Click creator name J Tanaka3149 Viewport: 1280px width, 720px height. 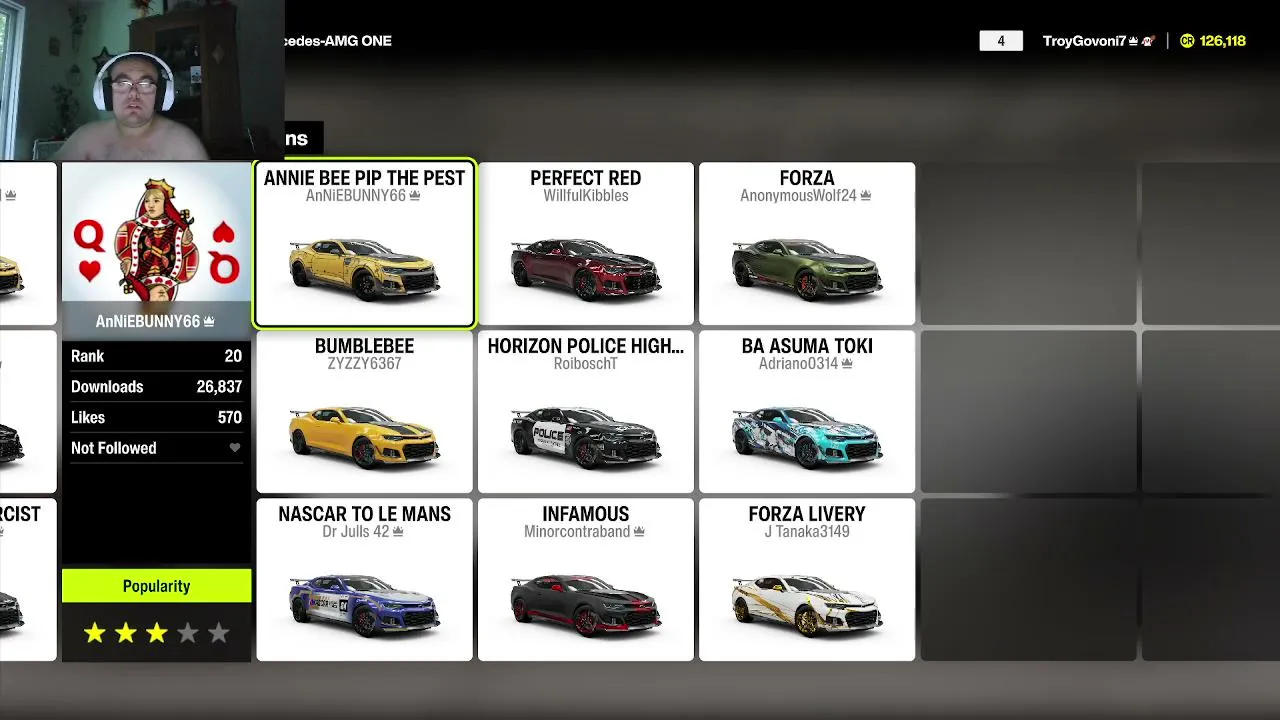pyautogui.click(x=807, y=532)
